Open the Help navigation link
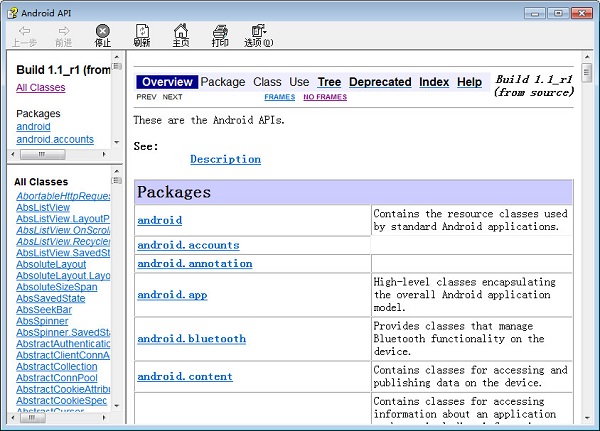The width and height of the screenshot is (600, 431). (x=469, y=82)
